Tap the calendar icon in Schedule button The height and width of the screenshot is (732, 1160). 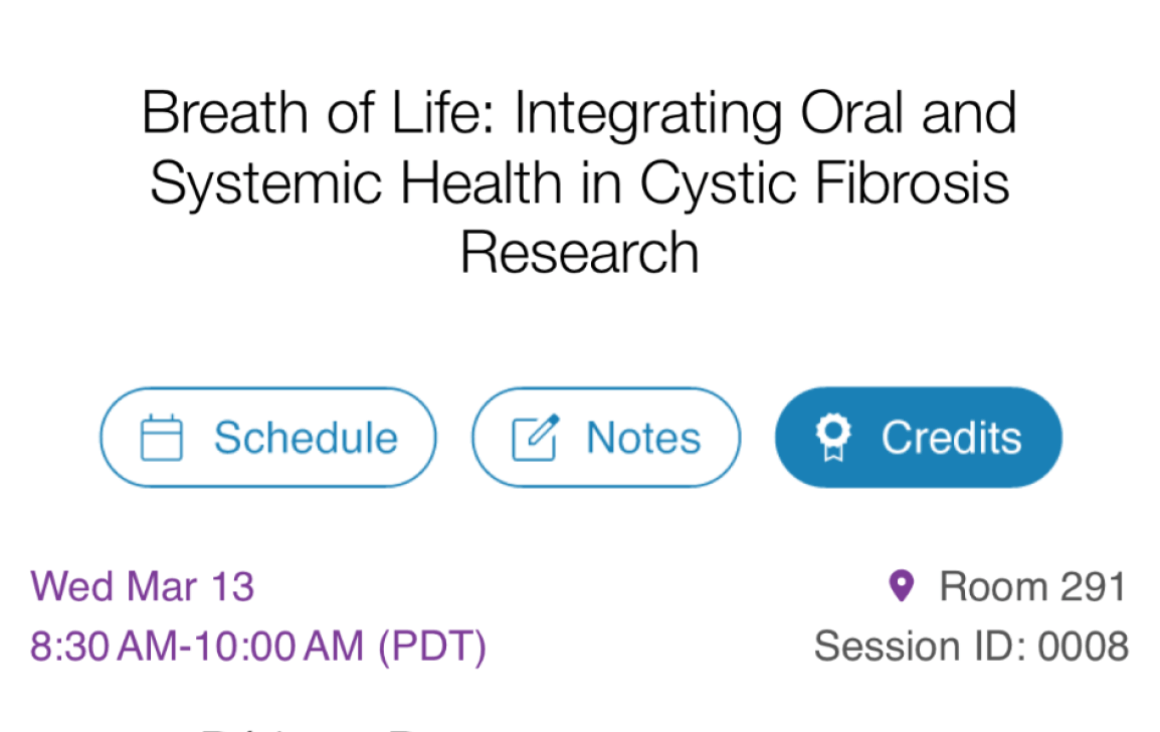[161, 437]
